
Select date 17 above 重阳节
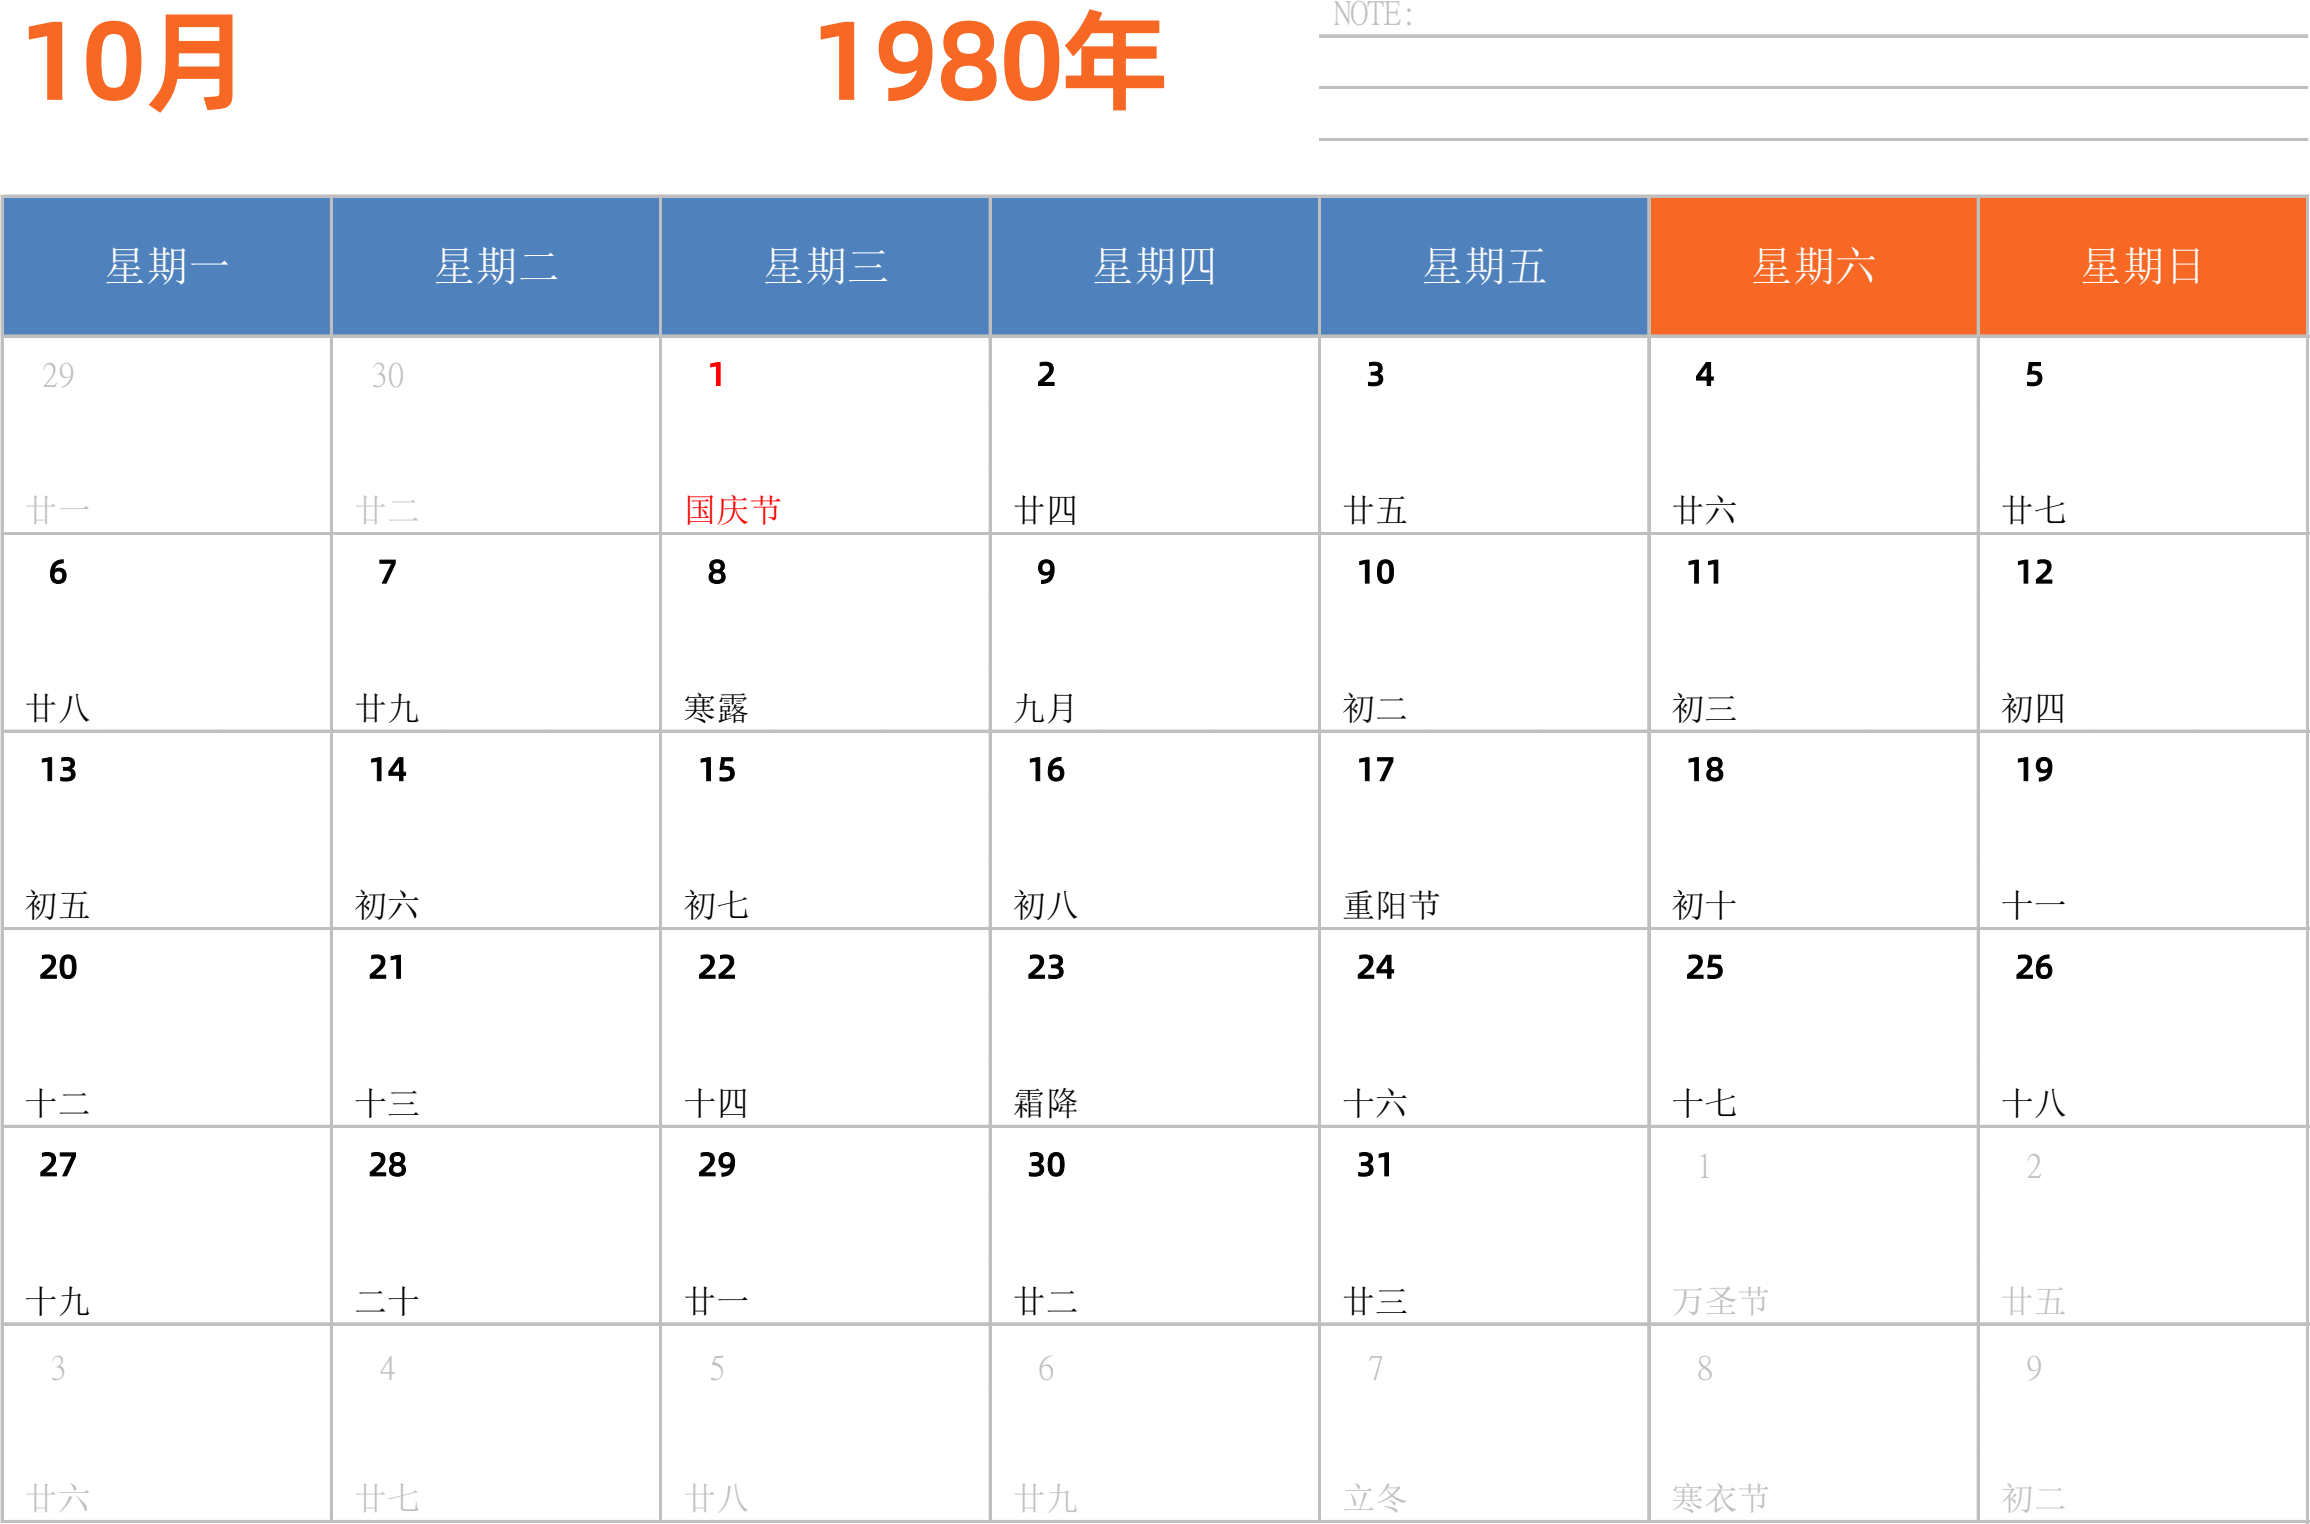click(x=1375, y=770)
